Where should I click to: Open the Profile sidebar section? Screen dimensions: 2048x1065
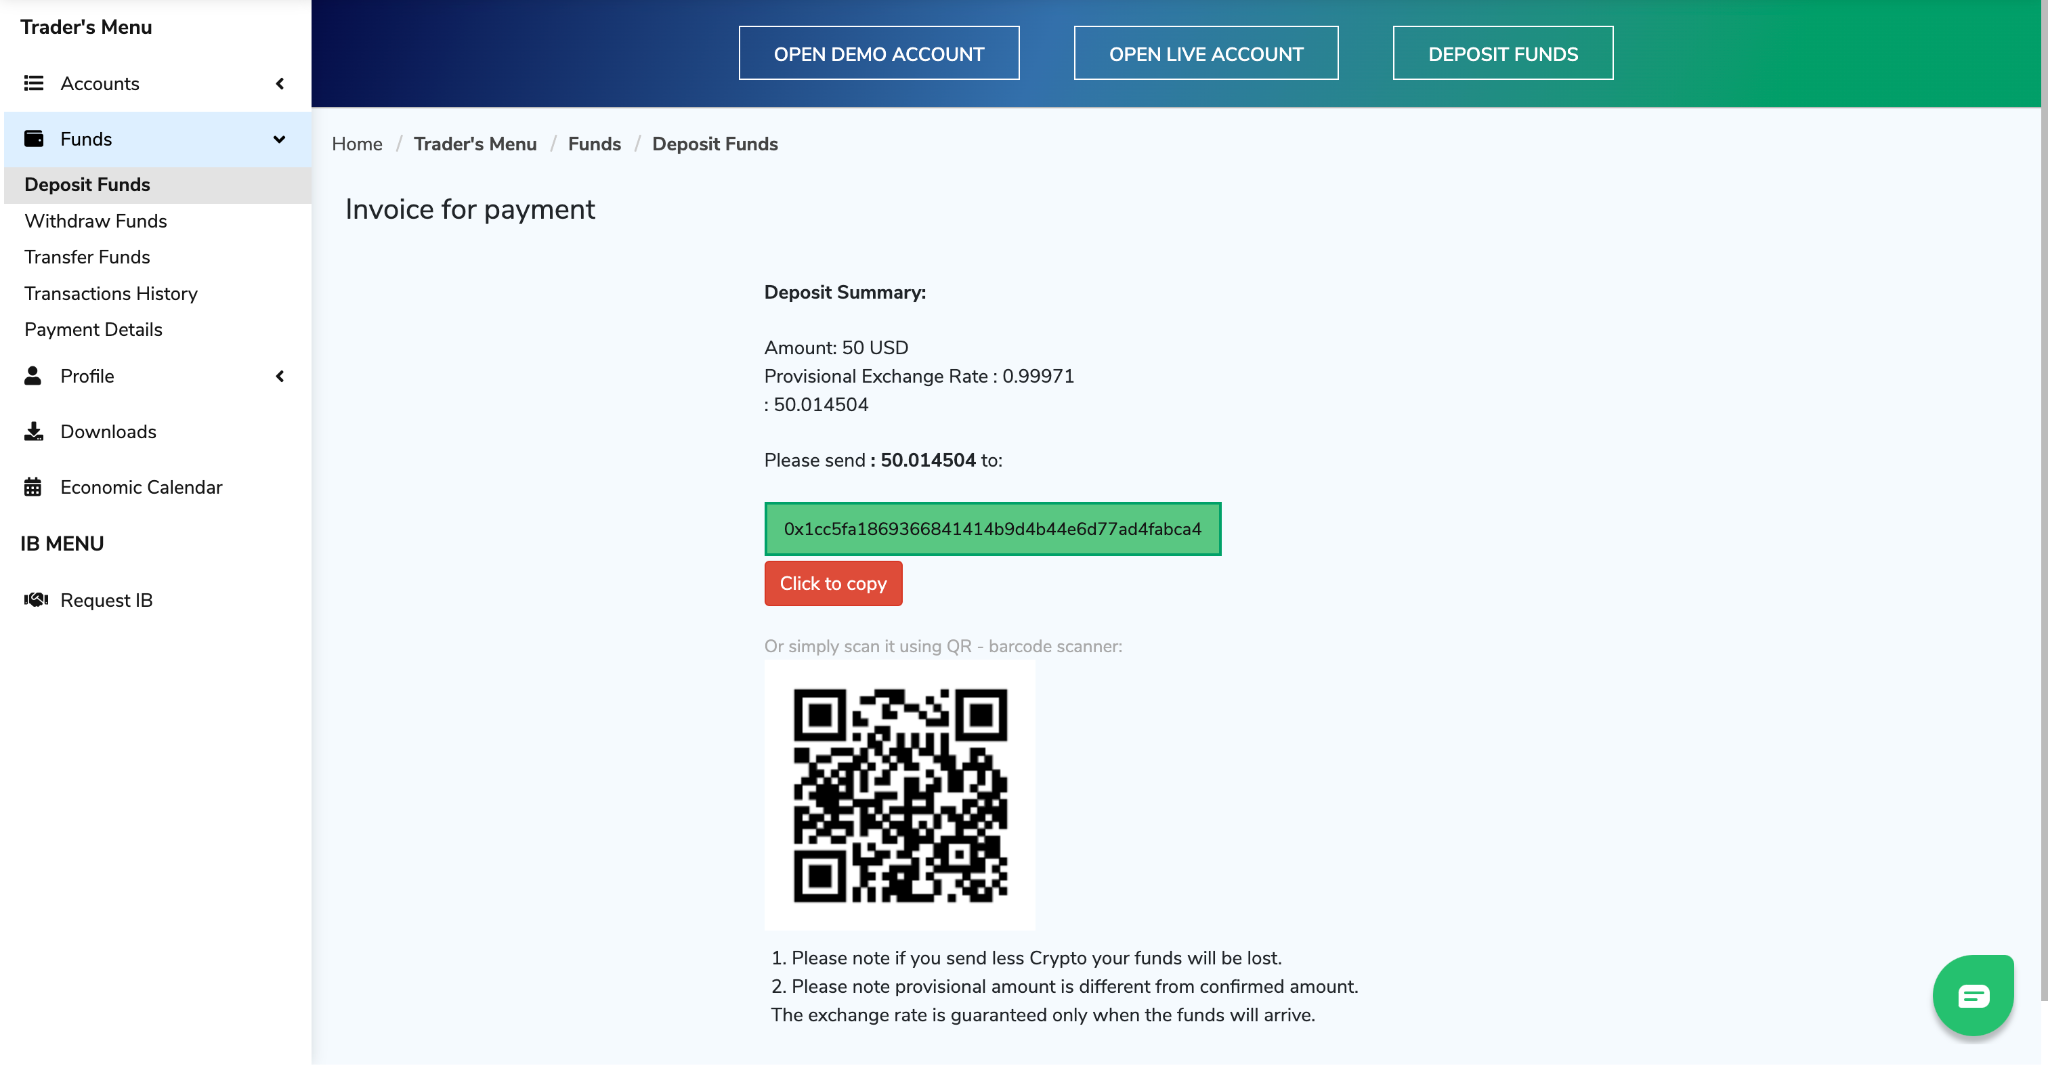click(158, 376)
